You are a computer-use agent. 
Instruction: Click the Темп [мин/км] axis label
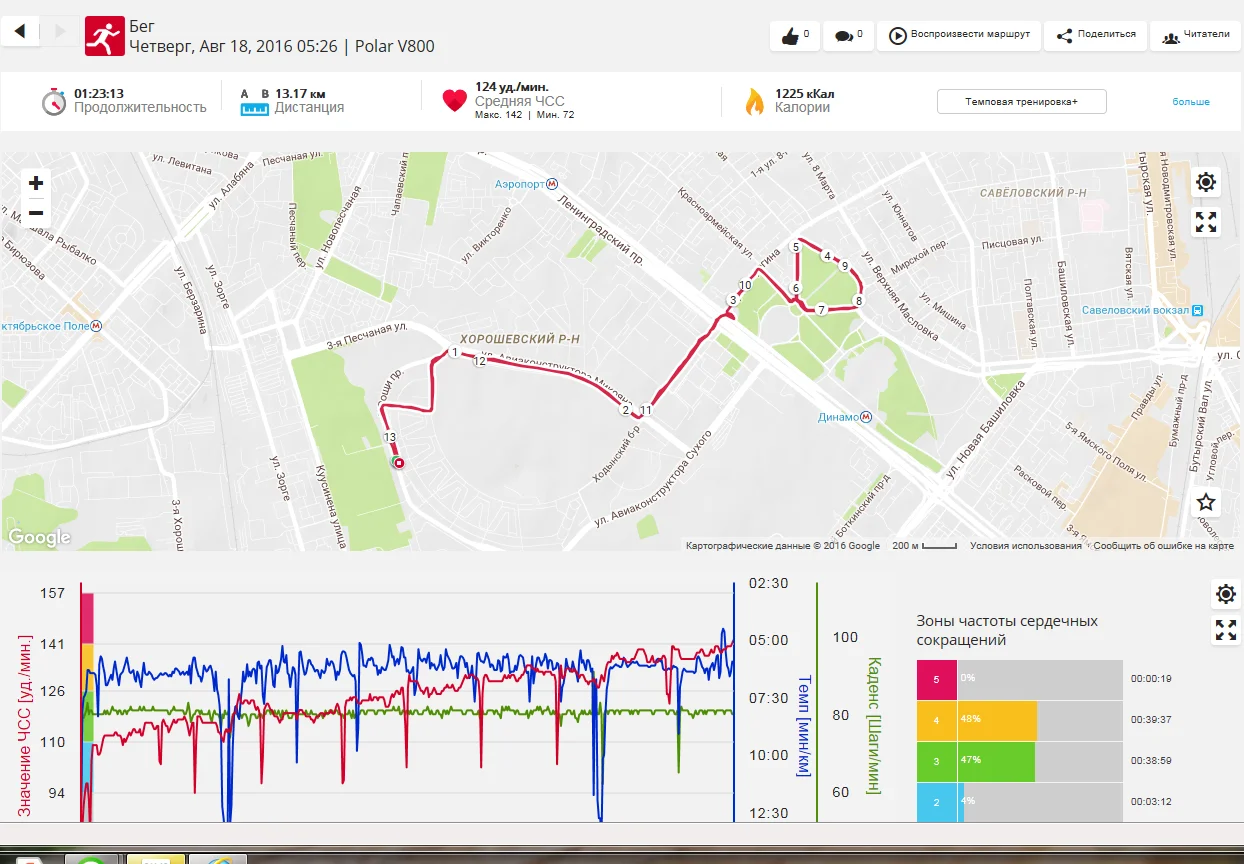(x=804, y=726)
